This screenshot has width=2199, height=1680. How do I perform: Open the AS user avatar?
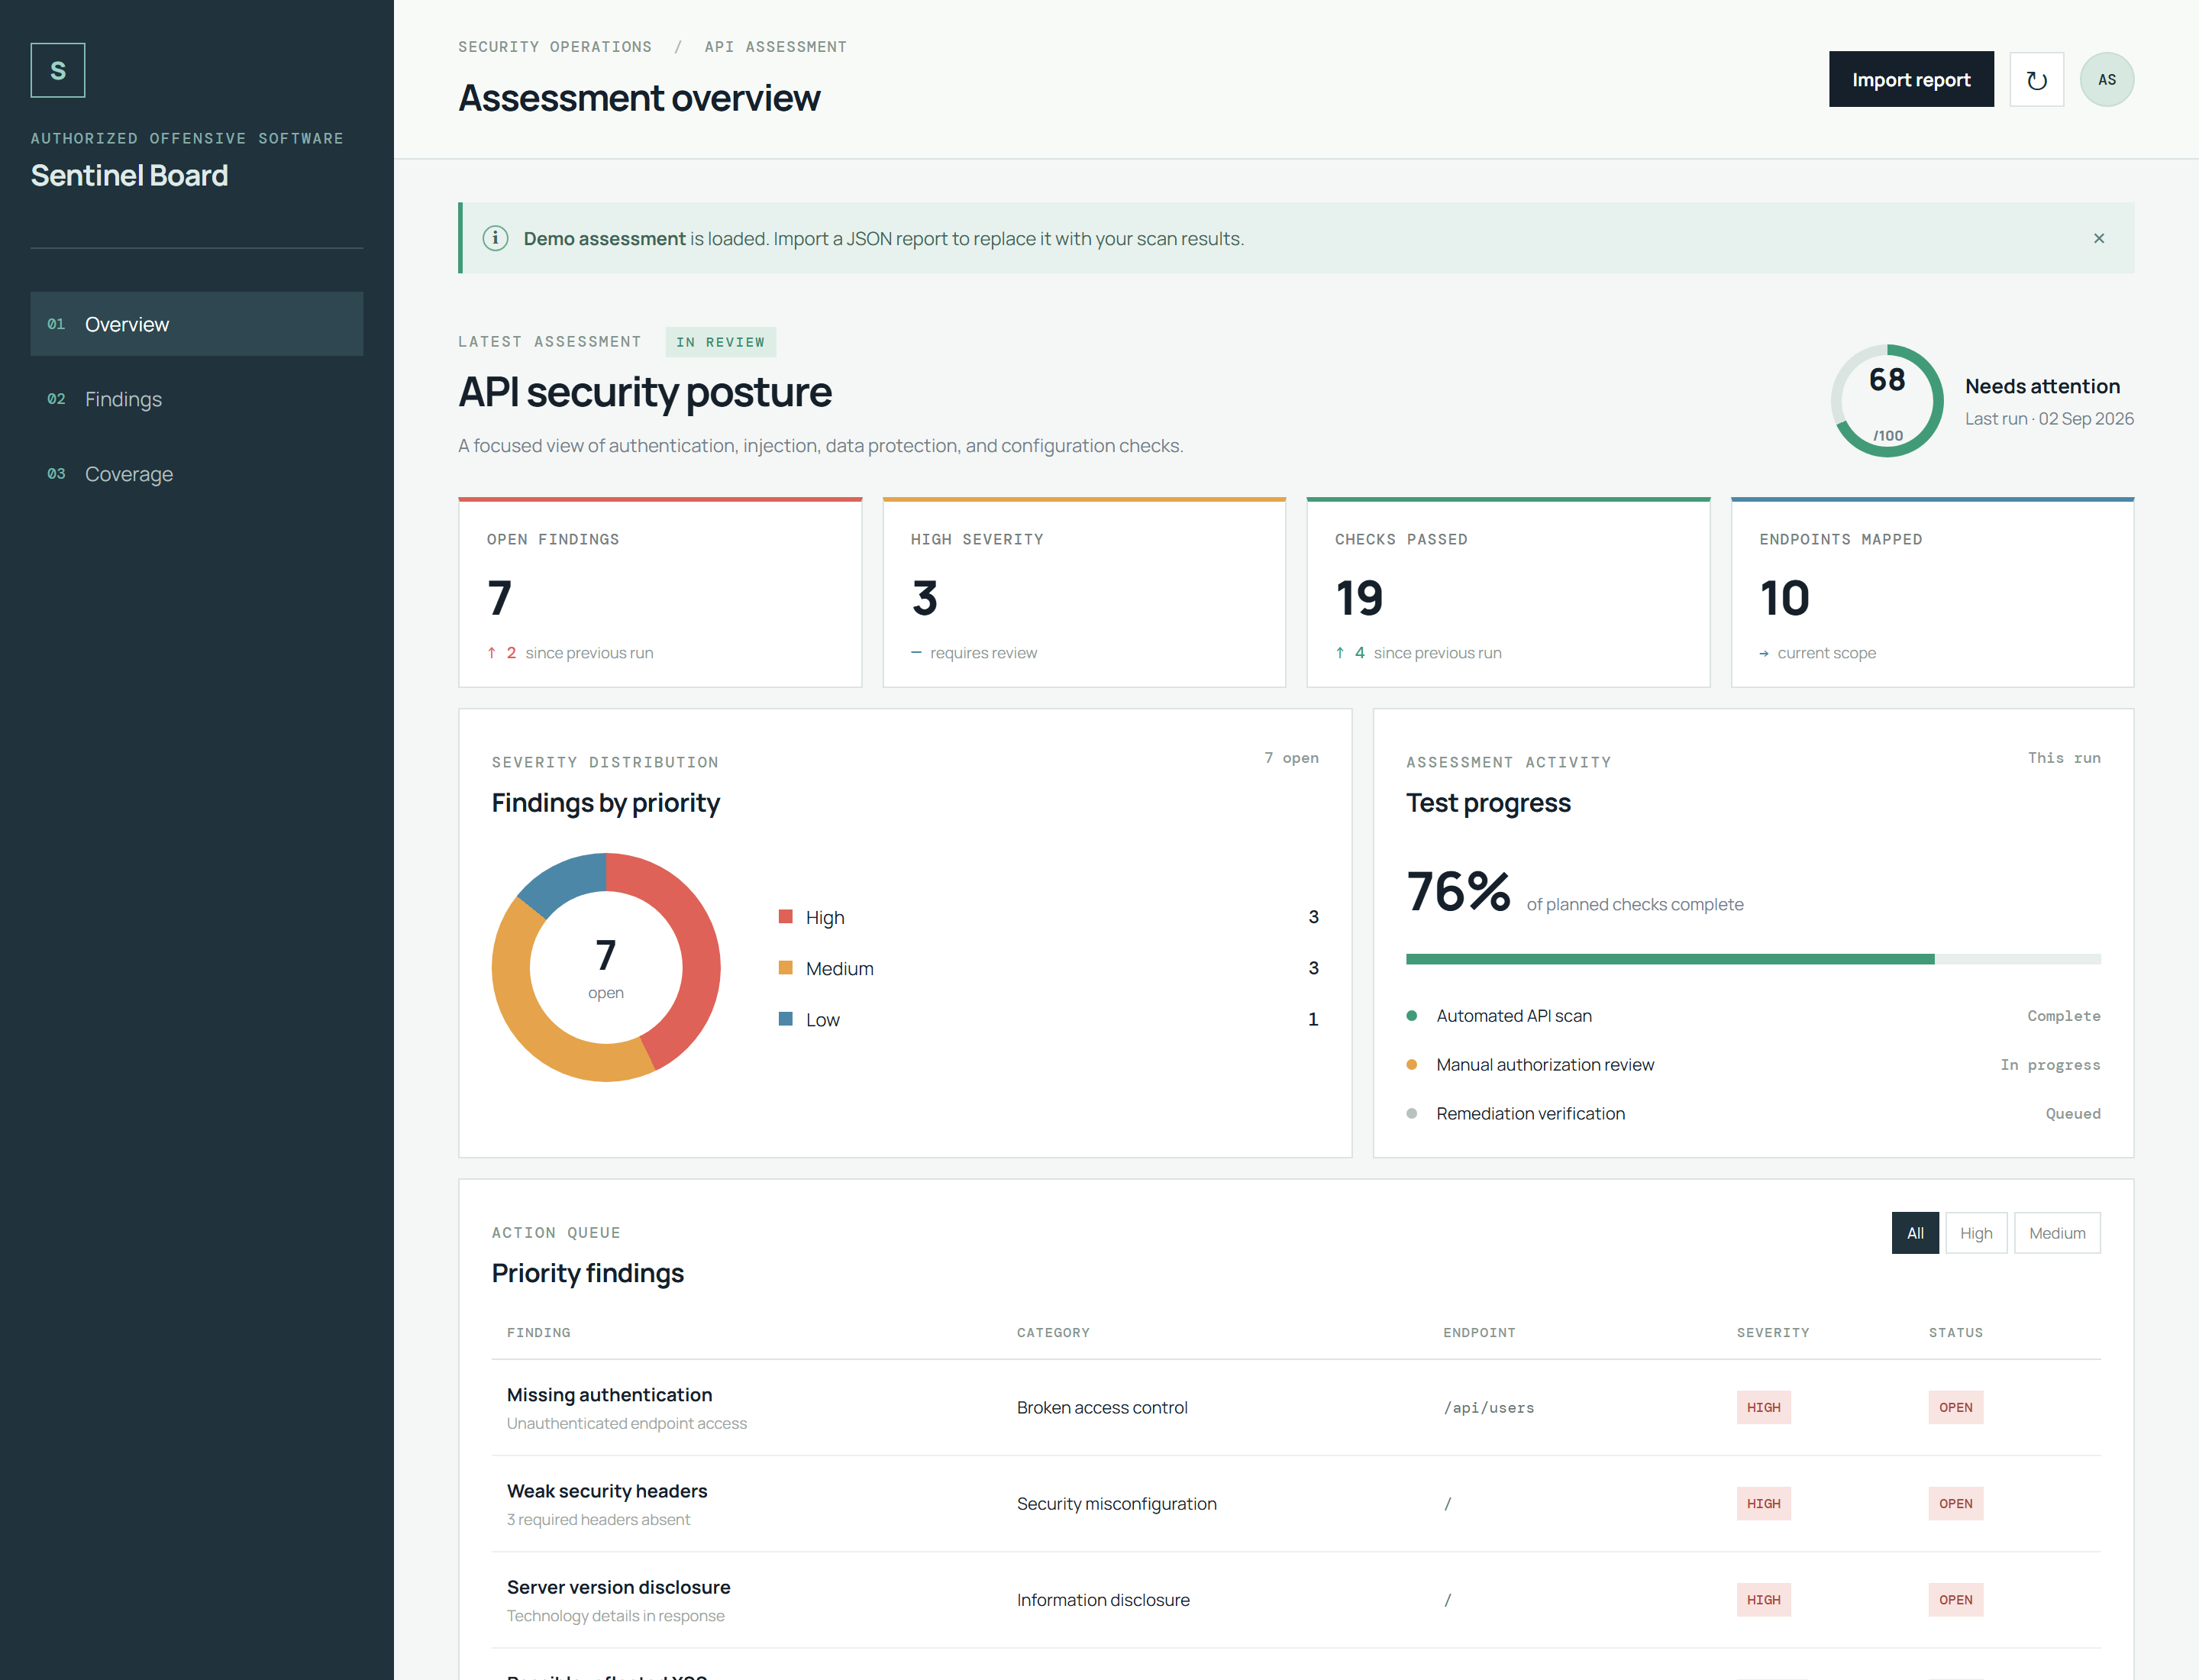coord(2106,80)
